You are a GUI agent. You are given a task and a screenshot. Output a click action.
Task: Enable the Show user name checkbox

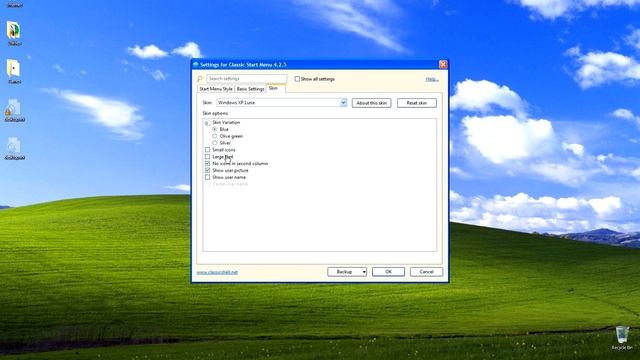(207, 177)
